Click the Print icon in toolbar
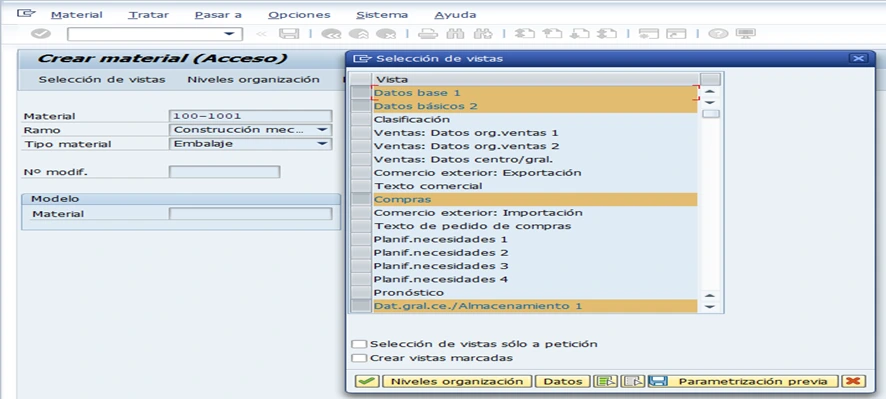Viewport: 886px width, 399px height. pyautogui.click(x=428, y=34)
